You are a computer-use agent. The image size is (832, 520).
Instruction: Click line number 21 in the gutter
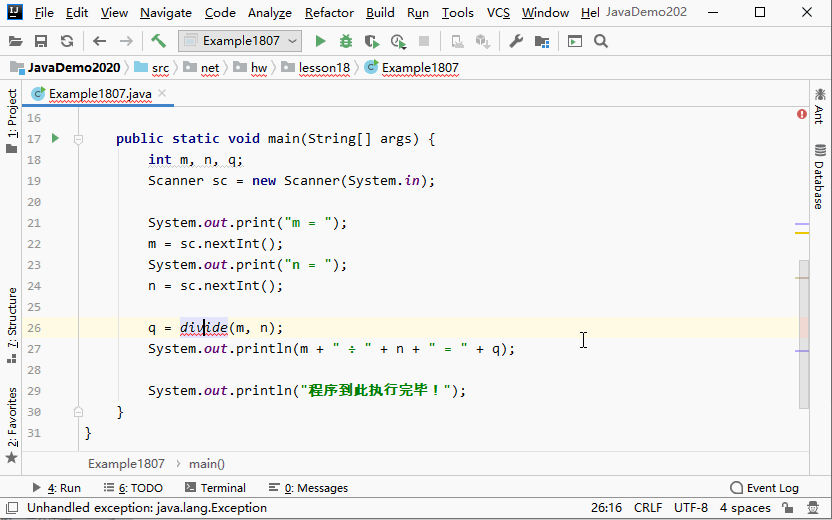[x=34, y=223]
